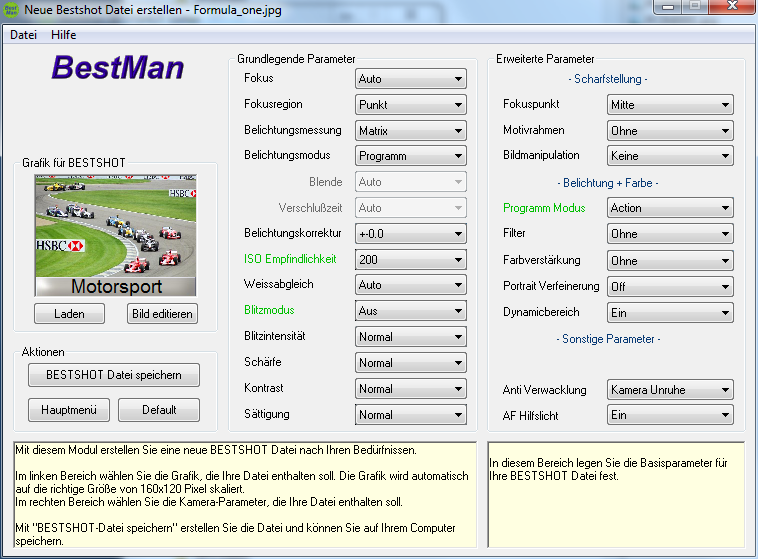Screen dimensions: 758x559
Task: Open the Belichtungsmodus Programm dropdown
Action: coord(410,157)
